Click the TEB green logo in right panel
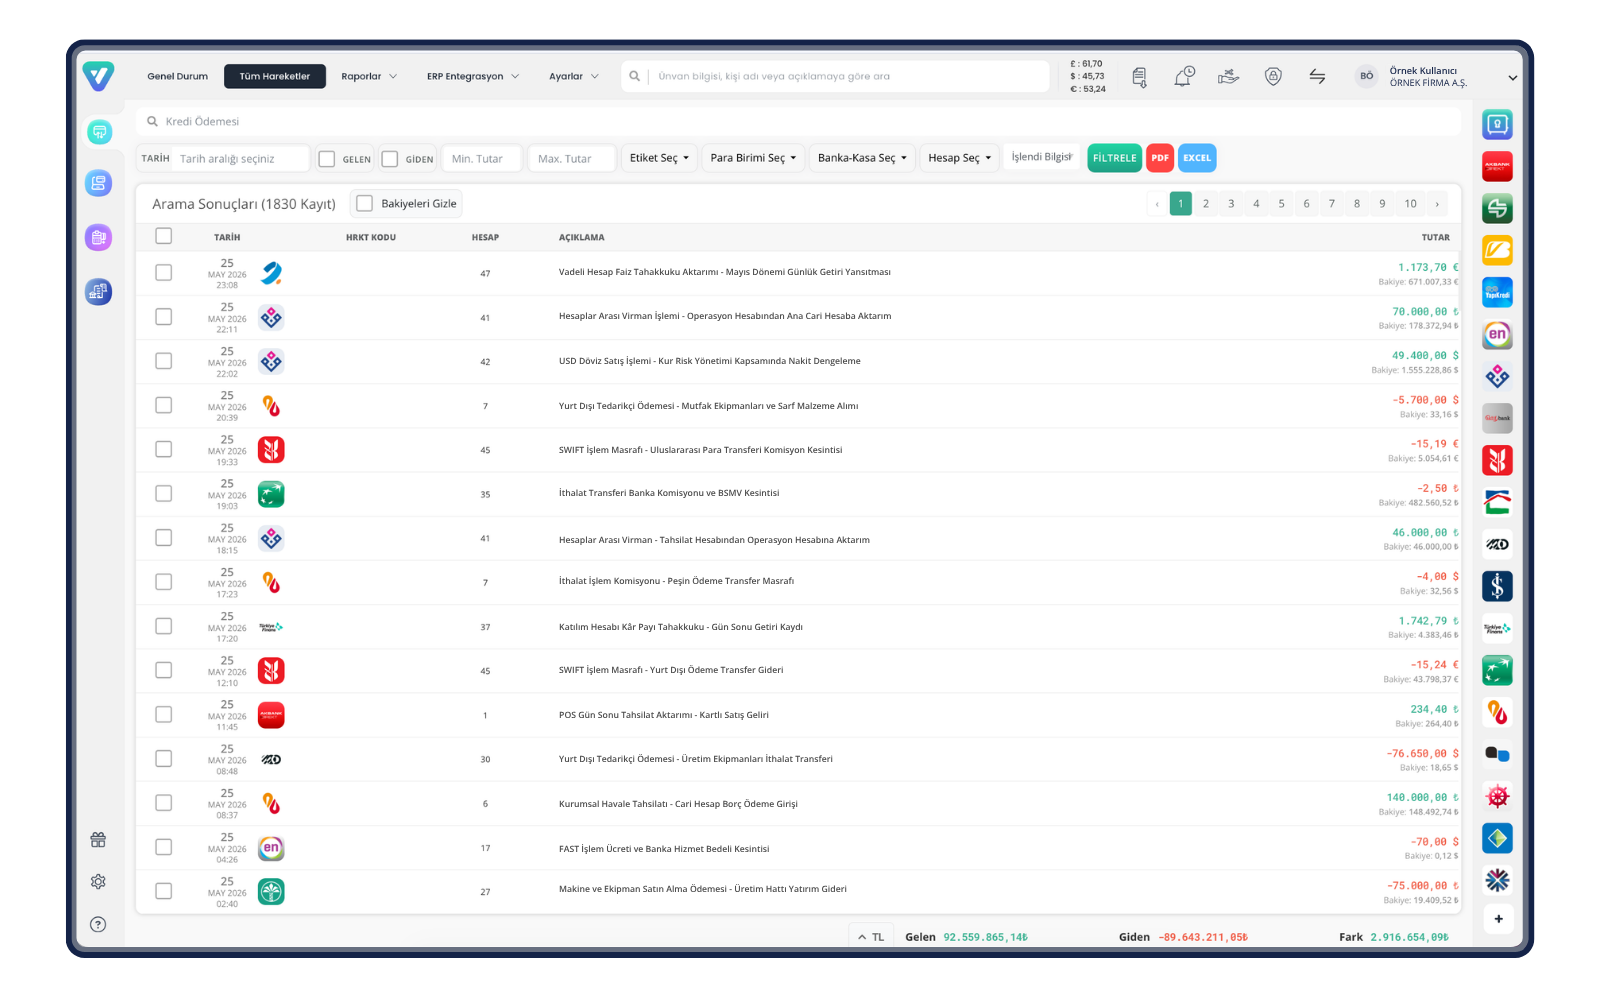This screenshot has width=1600, height=1000. coord(1497,670)
